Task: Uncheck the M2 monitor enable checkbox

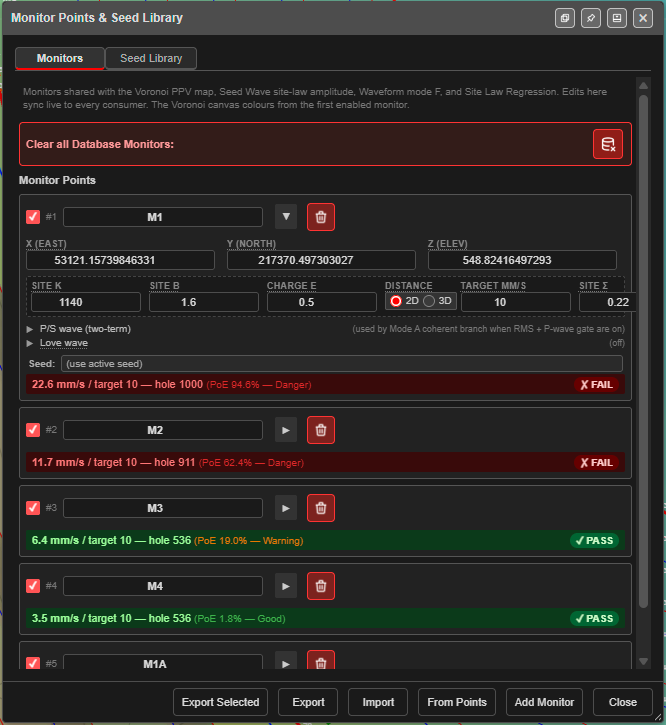Action: coord(33,430)
